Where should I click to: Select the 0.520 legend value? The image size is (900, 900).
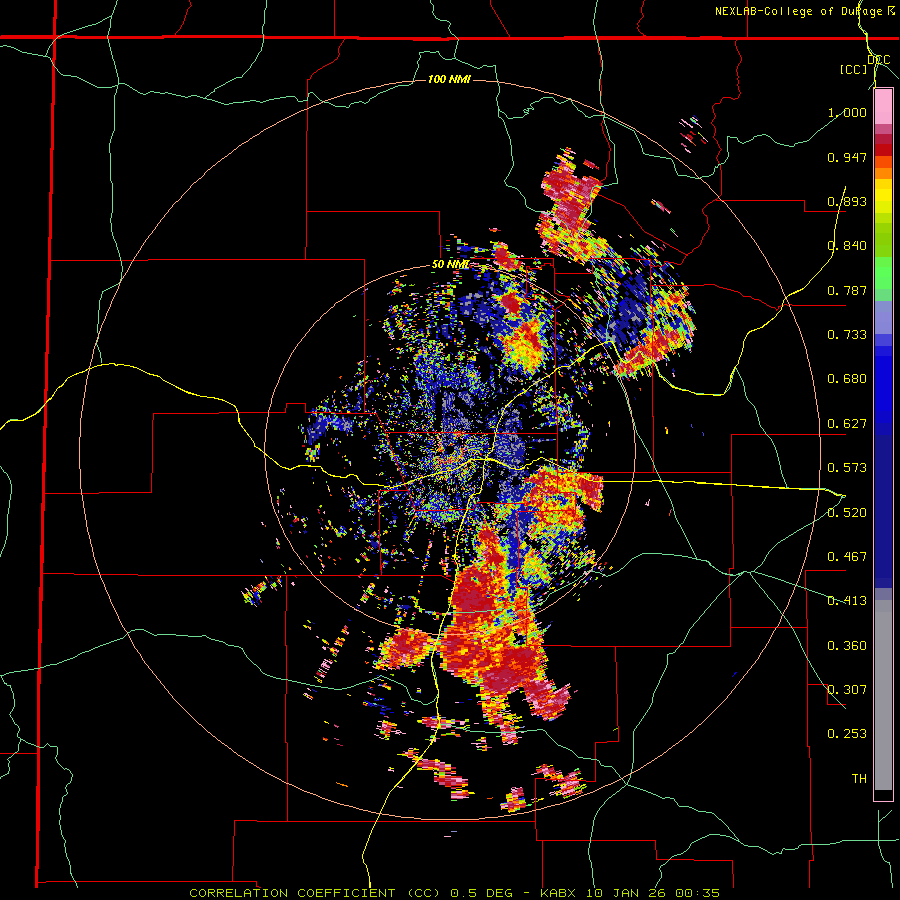847,513
